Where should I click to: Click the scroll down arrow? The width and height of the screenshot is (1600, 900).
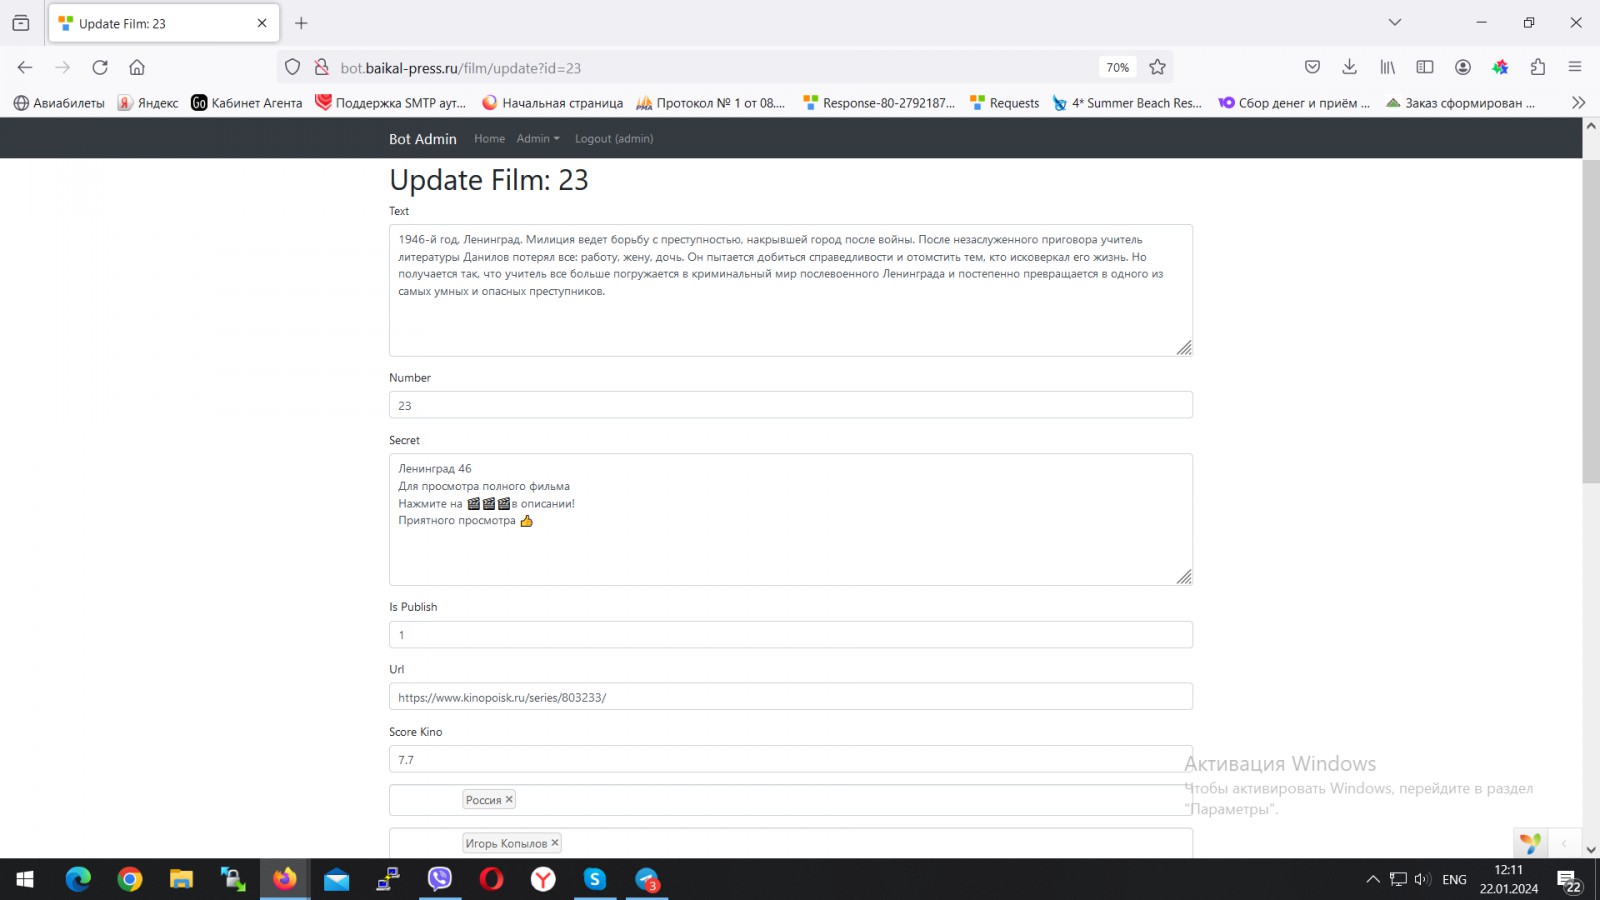pyautogui.click(x=1591, y=849)
